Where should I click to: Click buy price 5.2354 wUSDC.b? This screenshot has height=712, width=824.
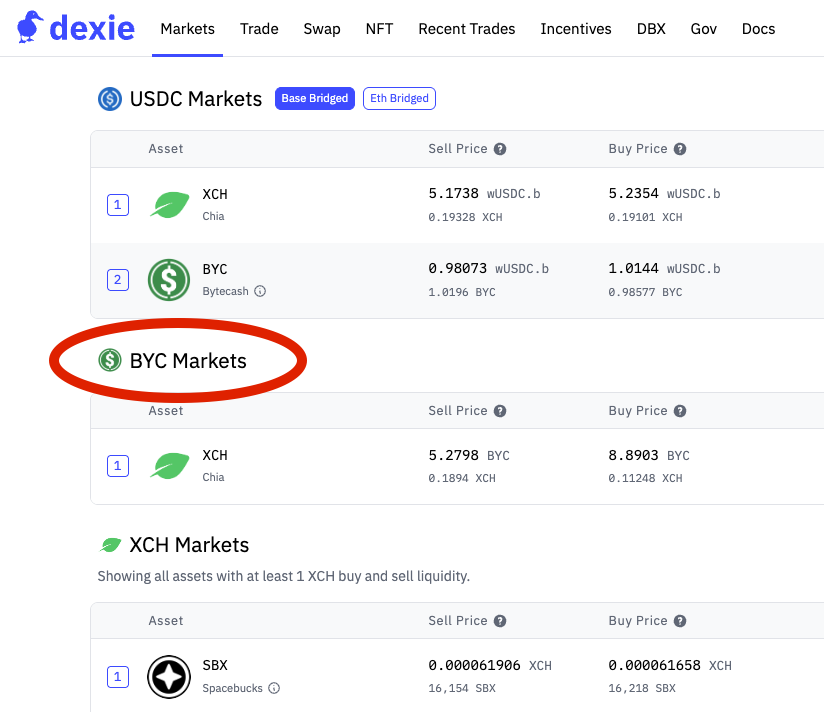click(664, 193)
